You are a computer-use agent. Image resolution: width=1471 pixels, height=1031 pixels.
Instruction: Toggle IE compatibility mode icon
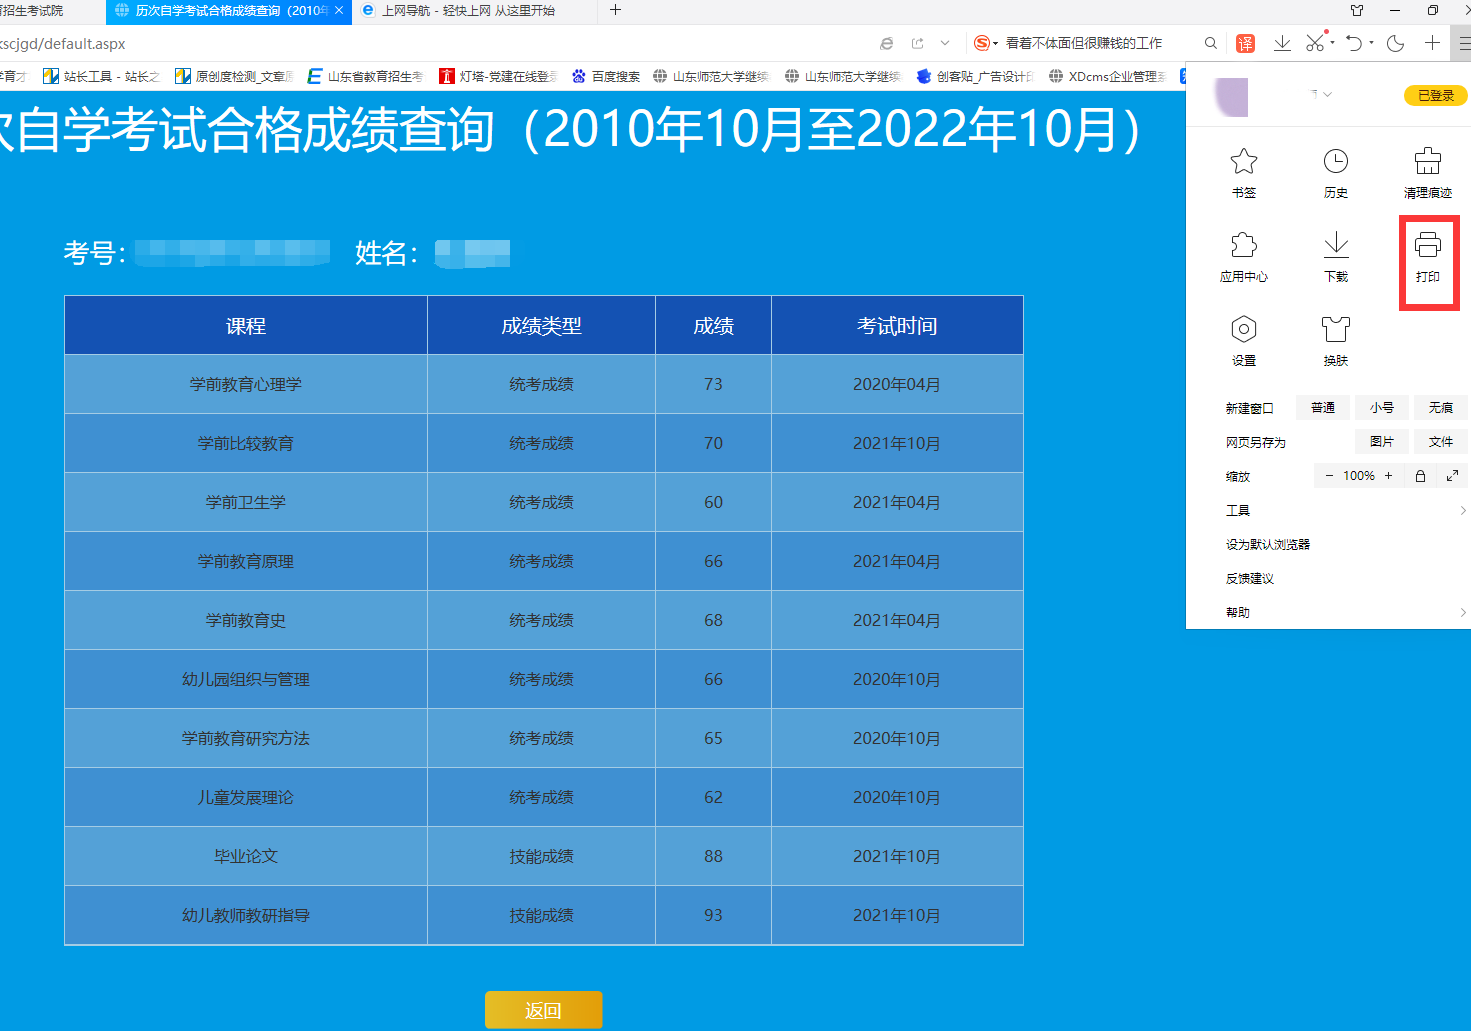pos(886,43)
